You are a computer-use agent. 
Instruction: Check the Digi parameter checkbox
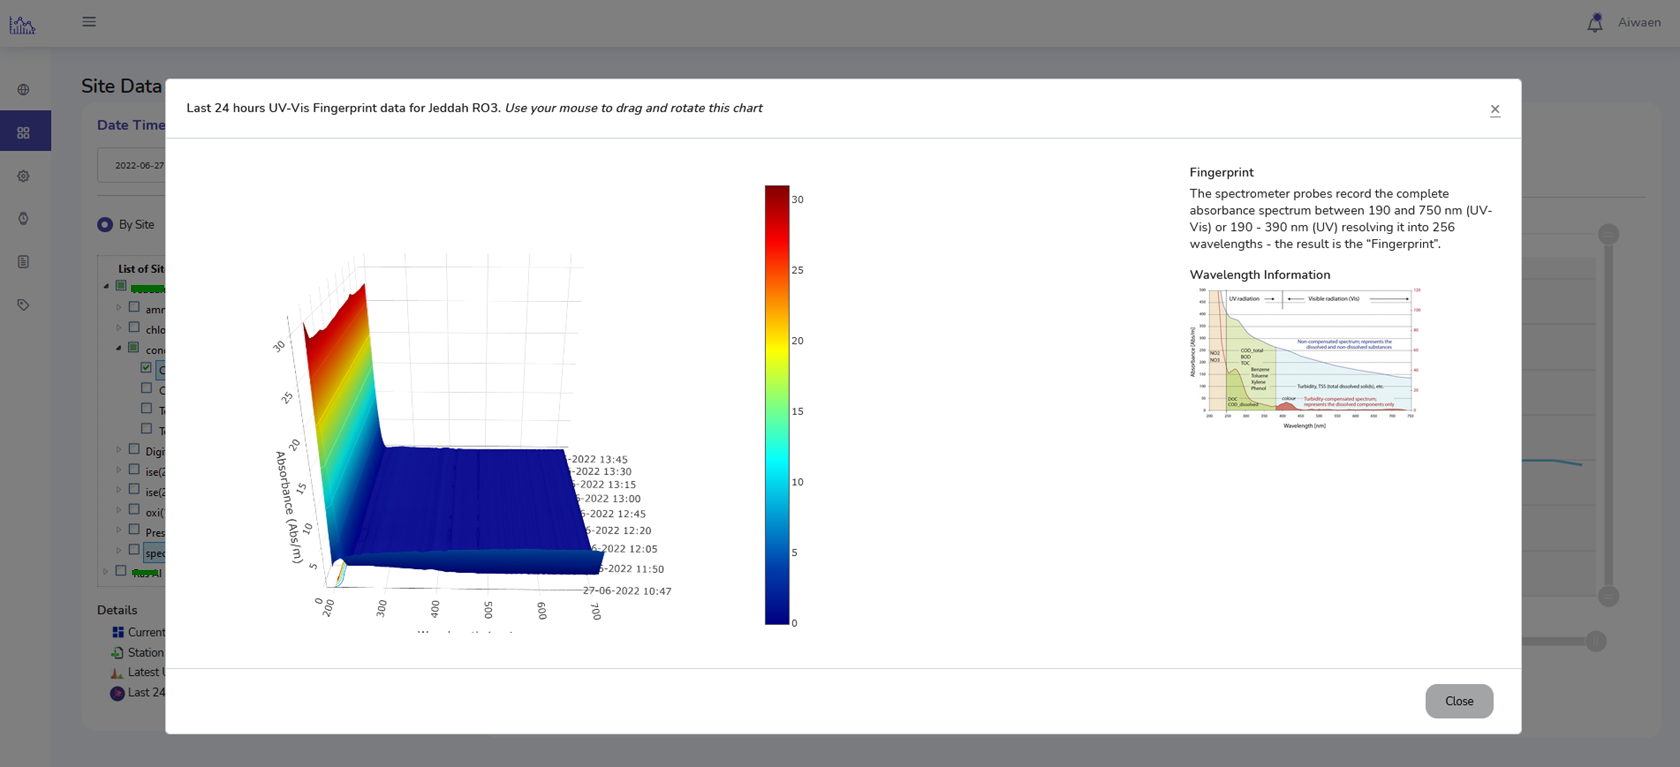[134, 450]
